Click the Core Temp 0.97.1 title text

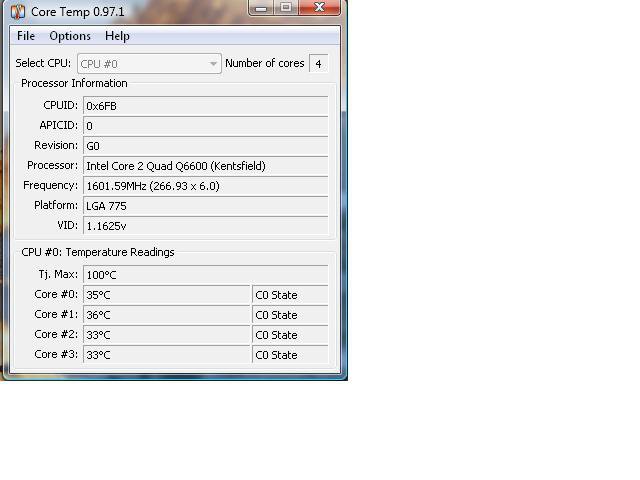point(78,12)
